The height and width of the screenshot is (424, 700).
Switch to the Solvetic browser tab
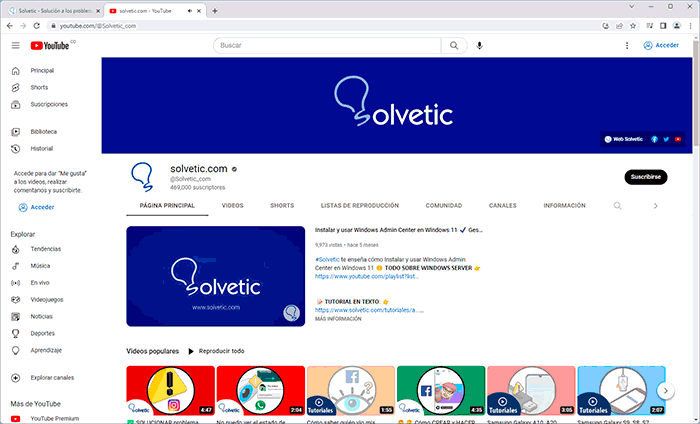[x=54, y=11]
